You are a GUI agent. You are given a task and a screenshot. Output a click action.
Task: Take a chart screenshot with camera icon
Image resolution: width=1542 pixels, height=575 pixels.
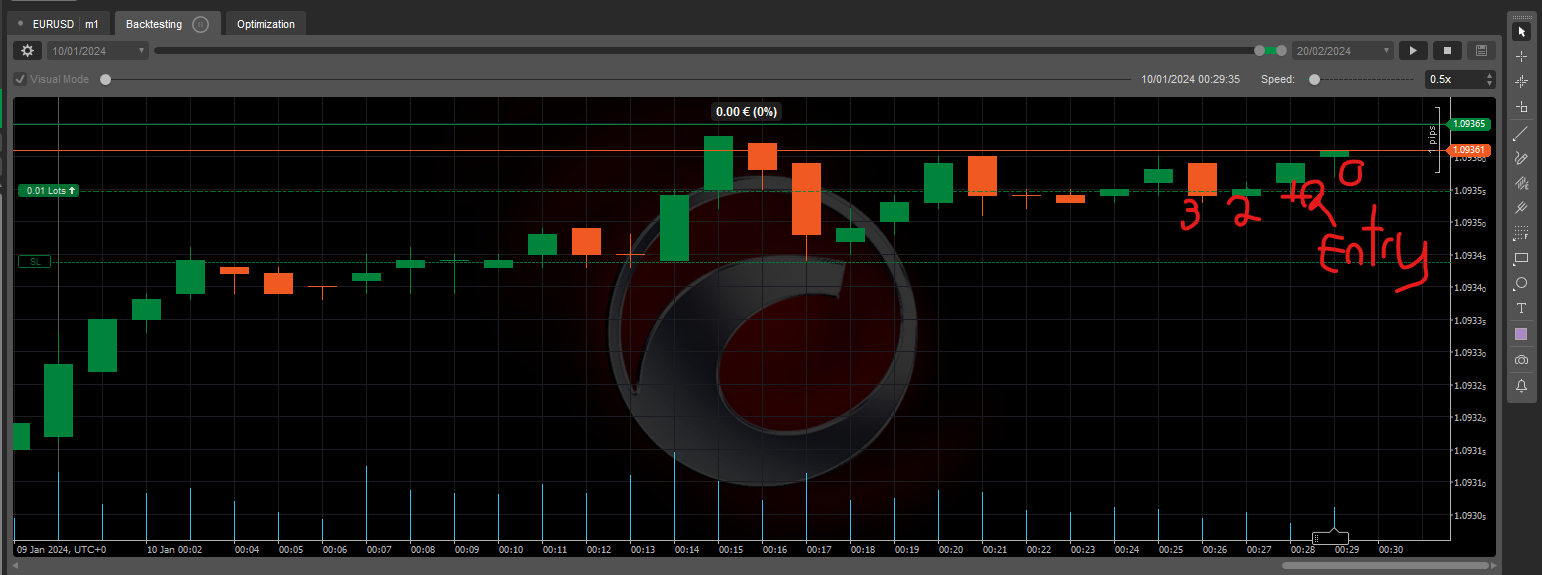[1521, 359]
